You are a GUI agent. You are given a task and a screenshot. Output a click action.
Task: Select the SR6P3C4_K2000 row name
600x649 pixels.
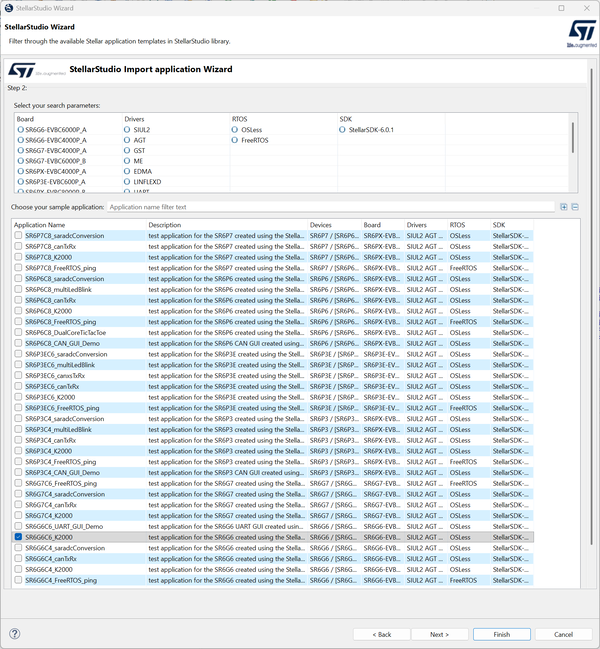coord(48,451)
